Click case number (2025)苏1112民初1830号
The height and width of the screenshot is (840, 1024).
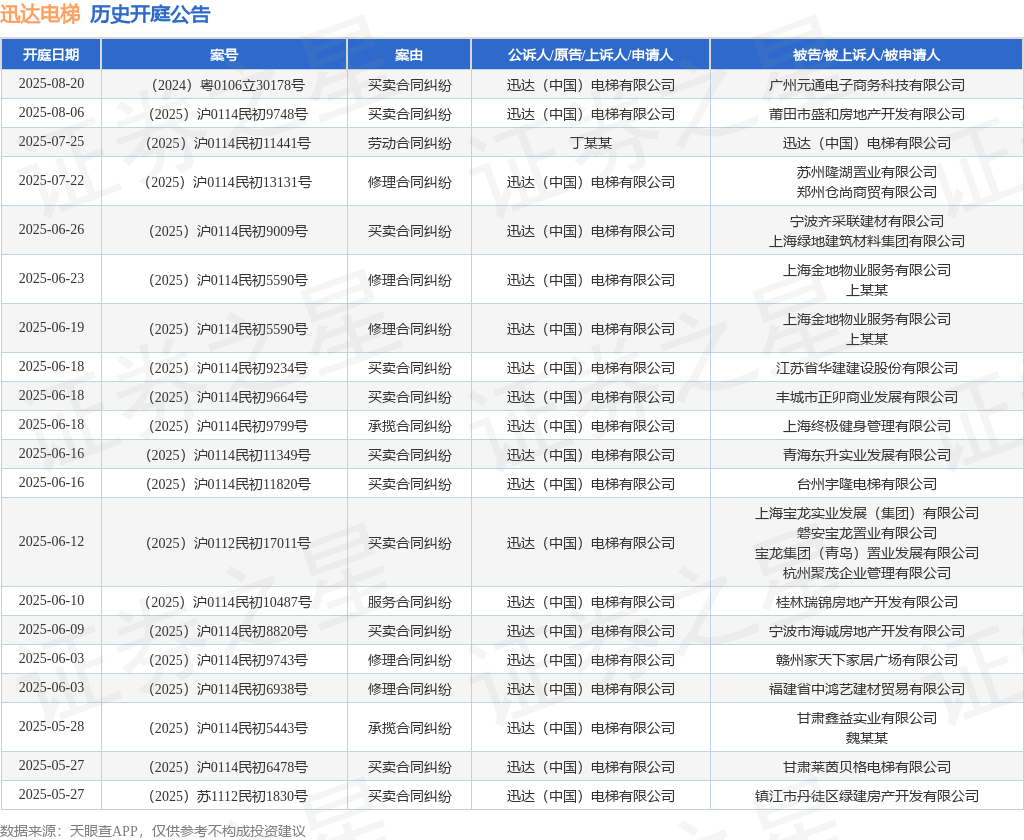[224, 796]
